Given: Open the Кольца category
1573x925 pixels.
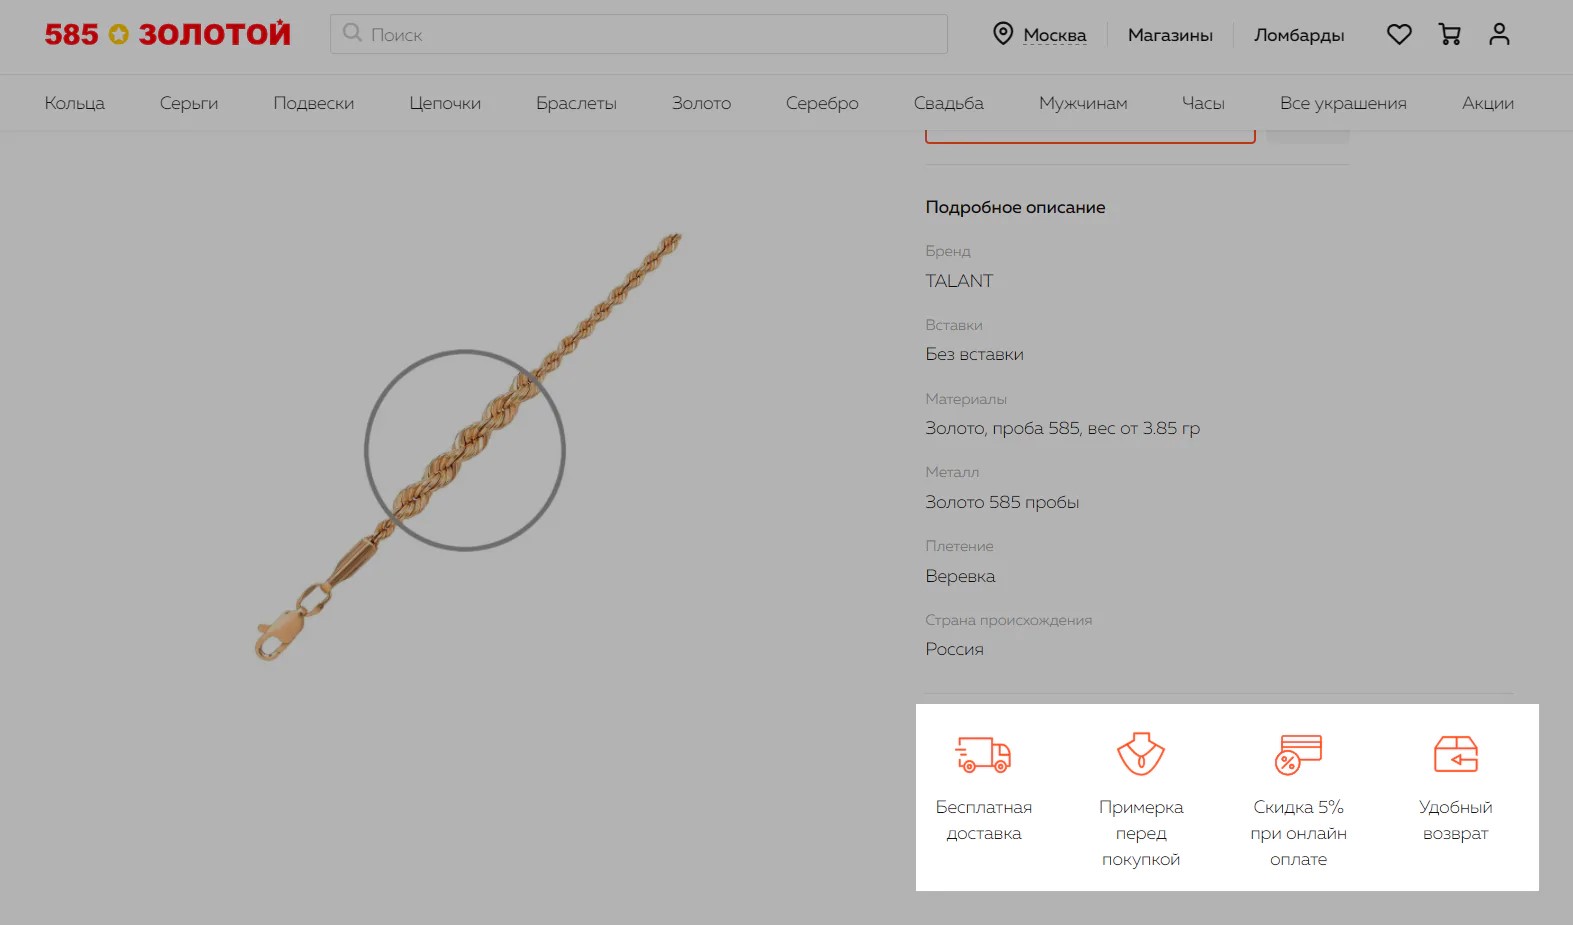Looking at the screenshot, I should point(74,103).
